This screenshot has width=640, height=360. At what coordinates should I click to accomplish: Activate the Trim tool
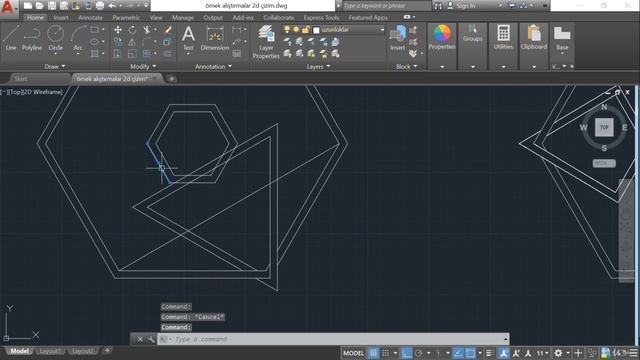(x=147, y=30)
